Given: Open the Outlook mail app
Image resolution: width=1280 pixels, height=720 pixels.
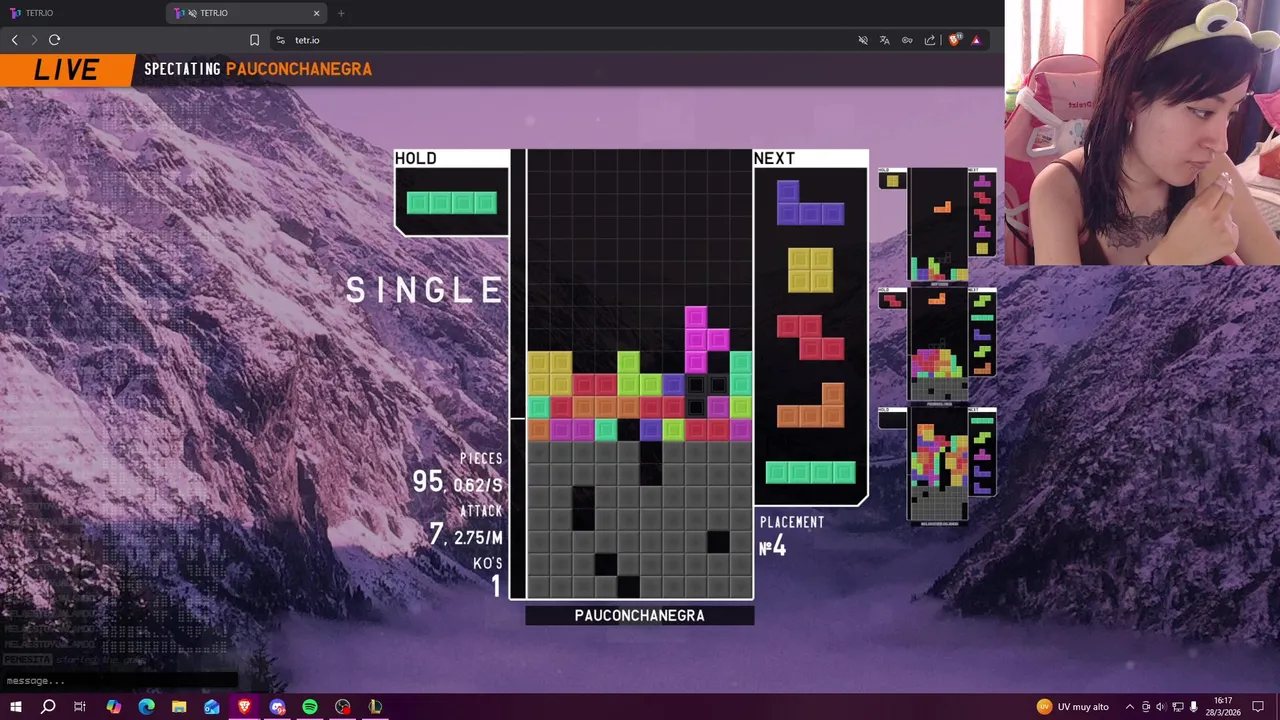Looking at the screenshot, I should pos(212,707).
